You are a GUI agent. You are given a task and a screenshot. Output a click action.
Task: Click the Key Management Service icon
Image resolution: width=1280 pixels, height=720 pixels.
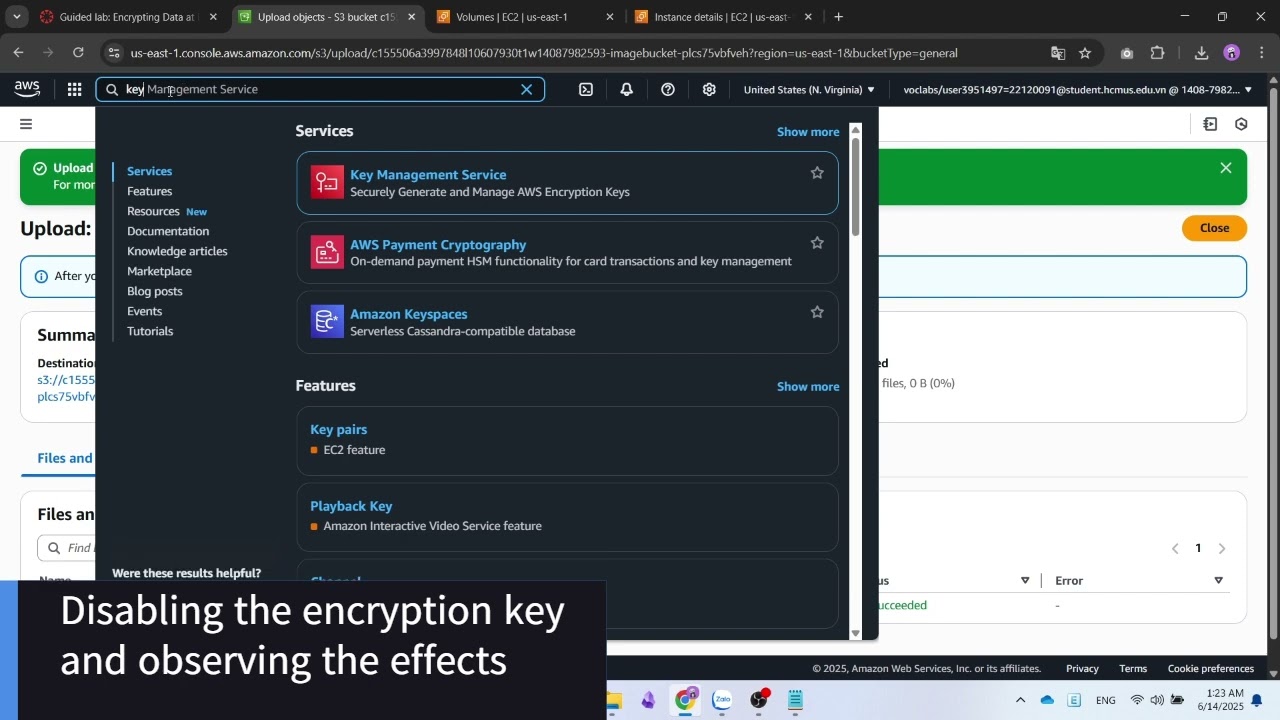click(327, 182)
